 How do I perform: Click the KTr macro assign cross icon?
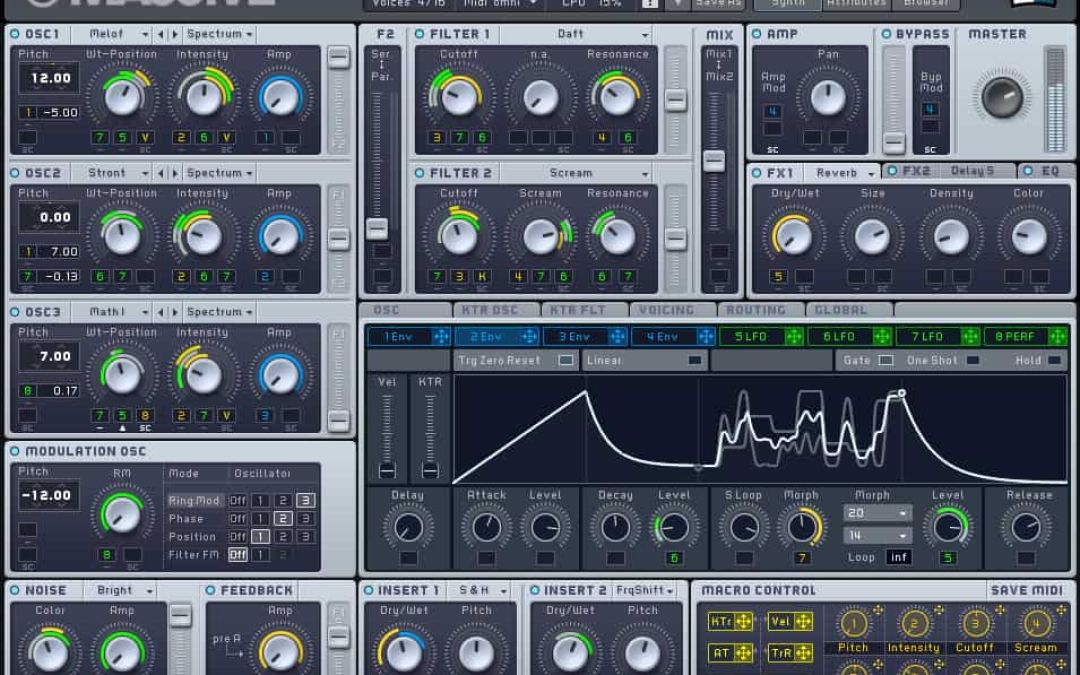pos(743,622)
